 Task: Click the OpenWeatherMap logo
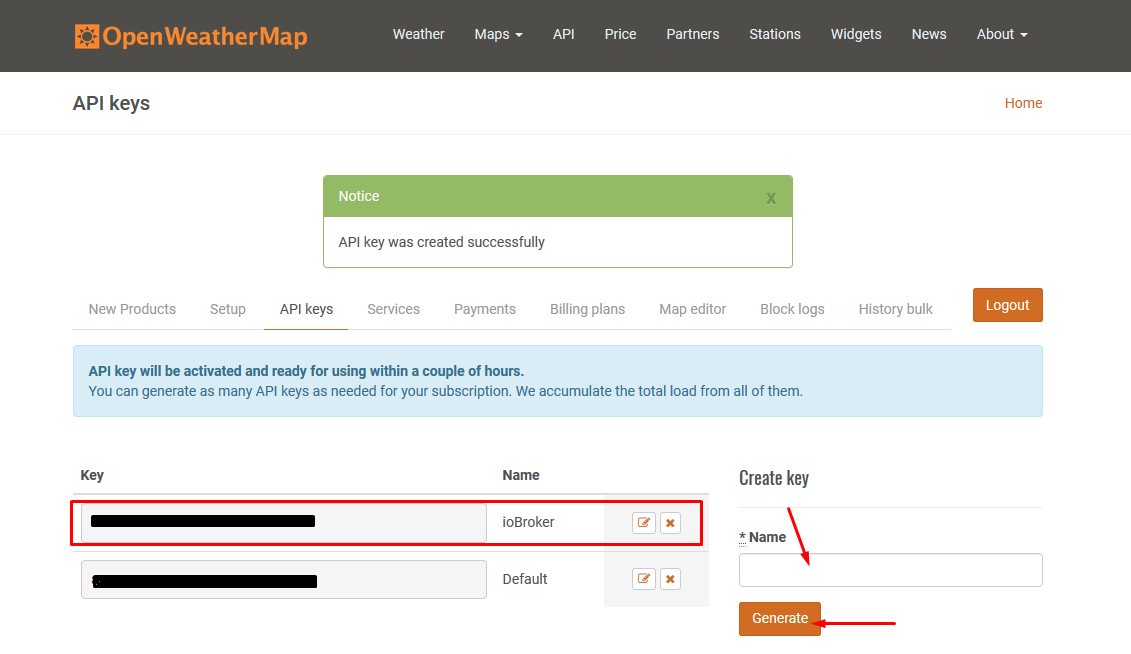(191, 36)
